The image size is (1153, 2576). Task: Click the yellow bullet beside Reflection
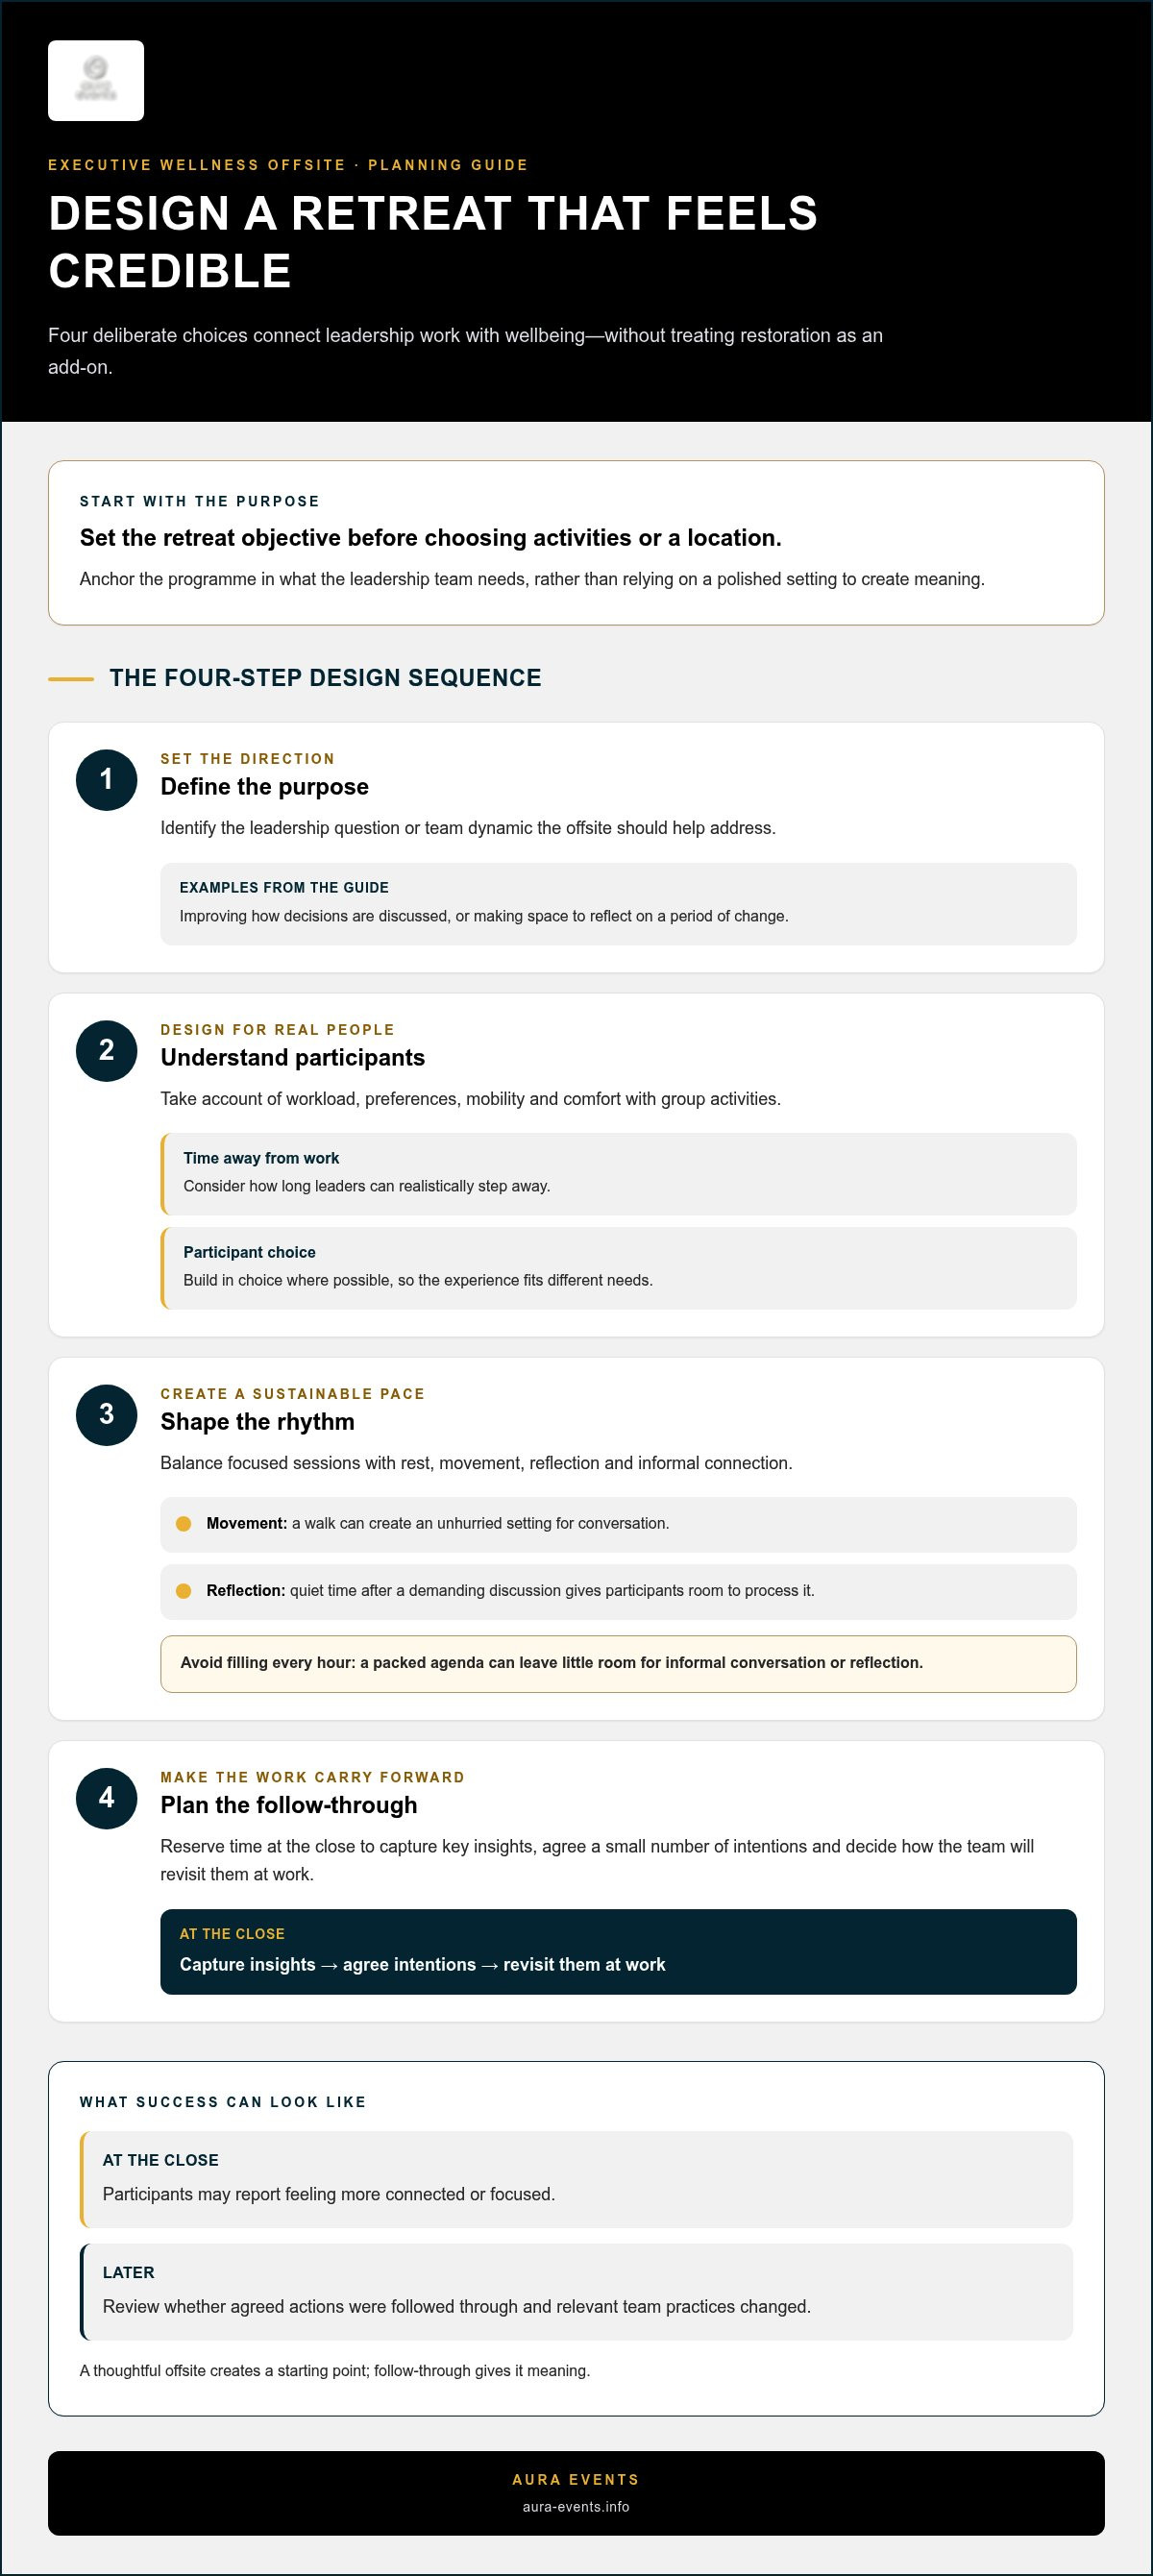tap(183, 1591)
